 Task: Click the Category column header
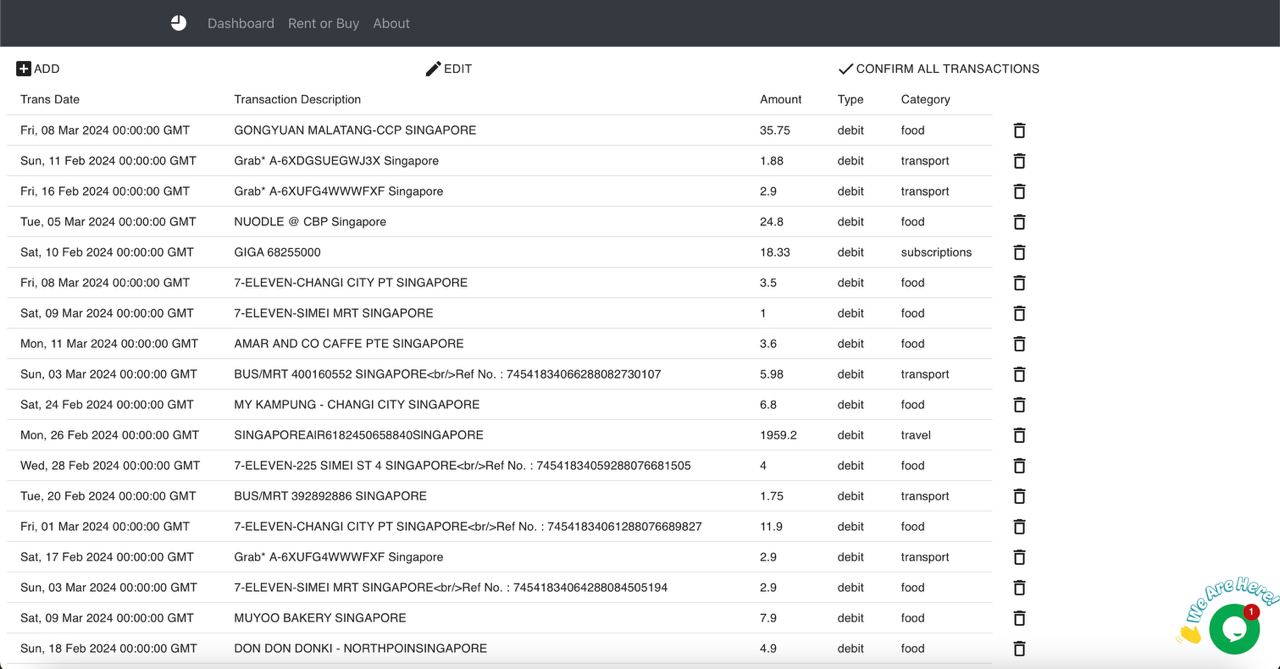(925, 99)
